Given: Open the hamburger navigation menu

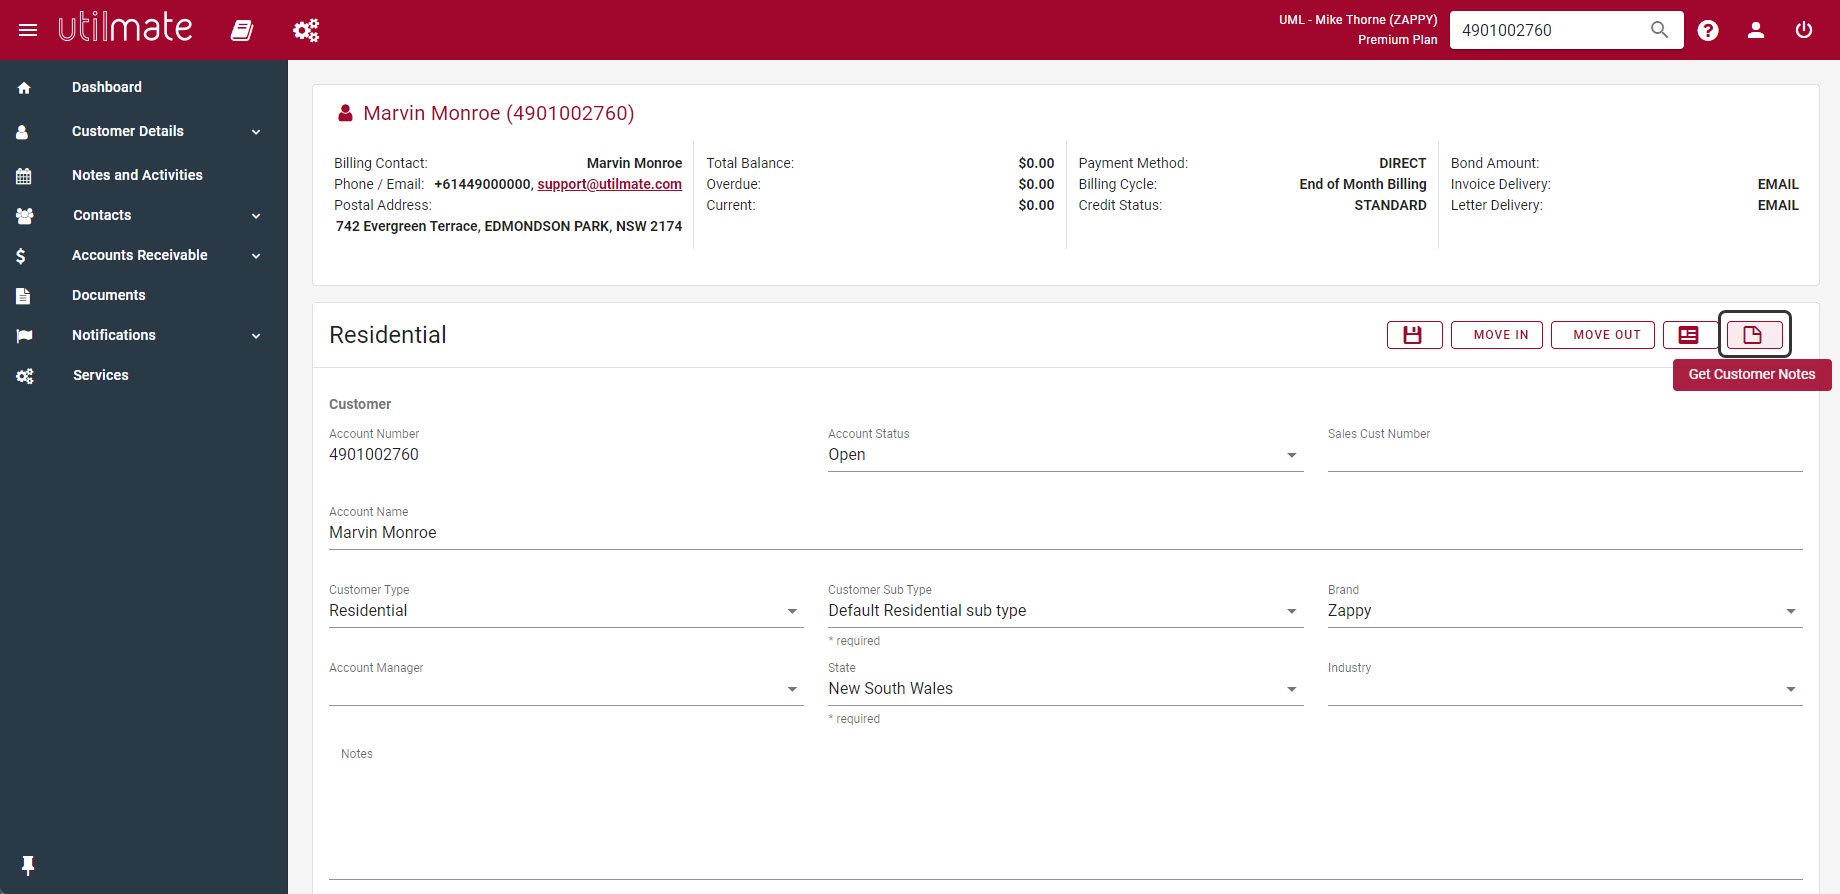Looking at the screenshot, I should pos(28,30).
